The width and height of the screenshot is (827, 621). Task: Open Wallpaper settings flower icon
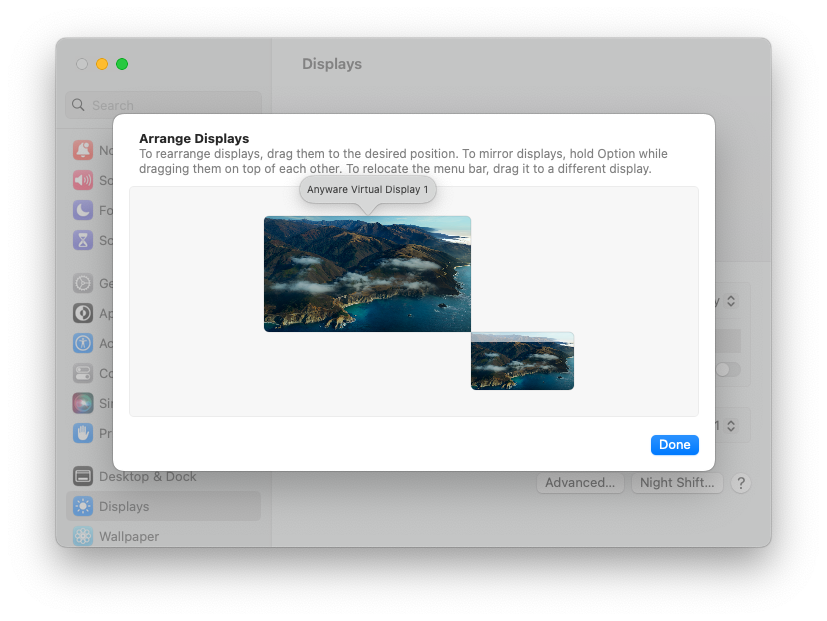coord(83,537)
